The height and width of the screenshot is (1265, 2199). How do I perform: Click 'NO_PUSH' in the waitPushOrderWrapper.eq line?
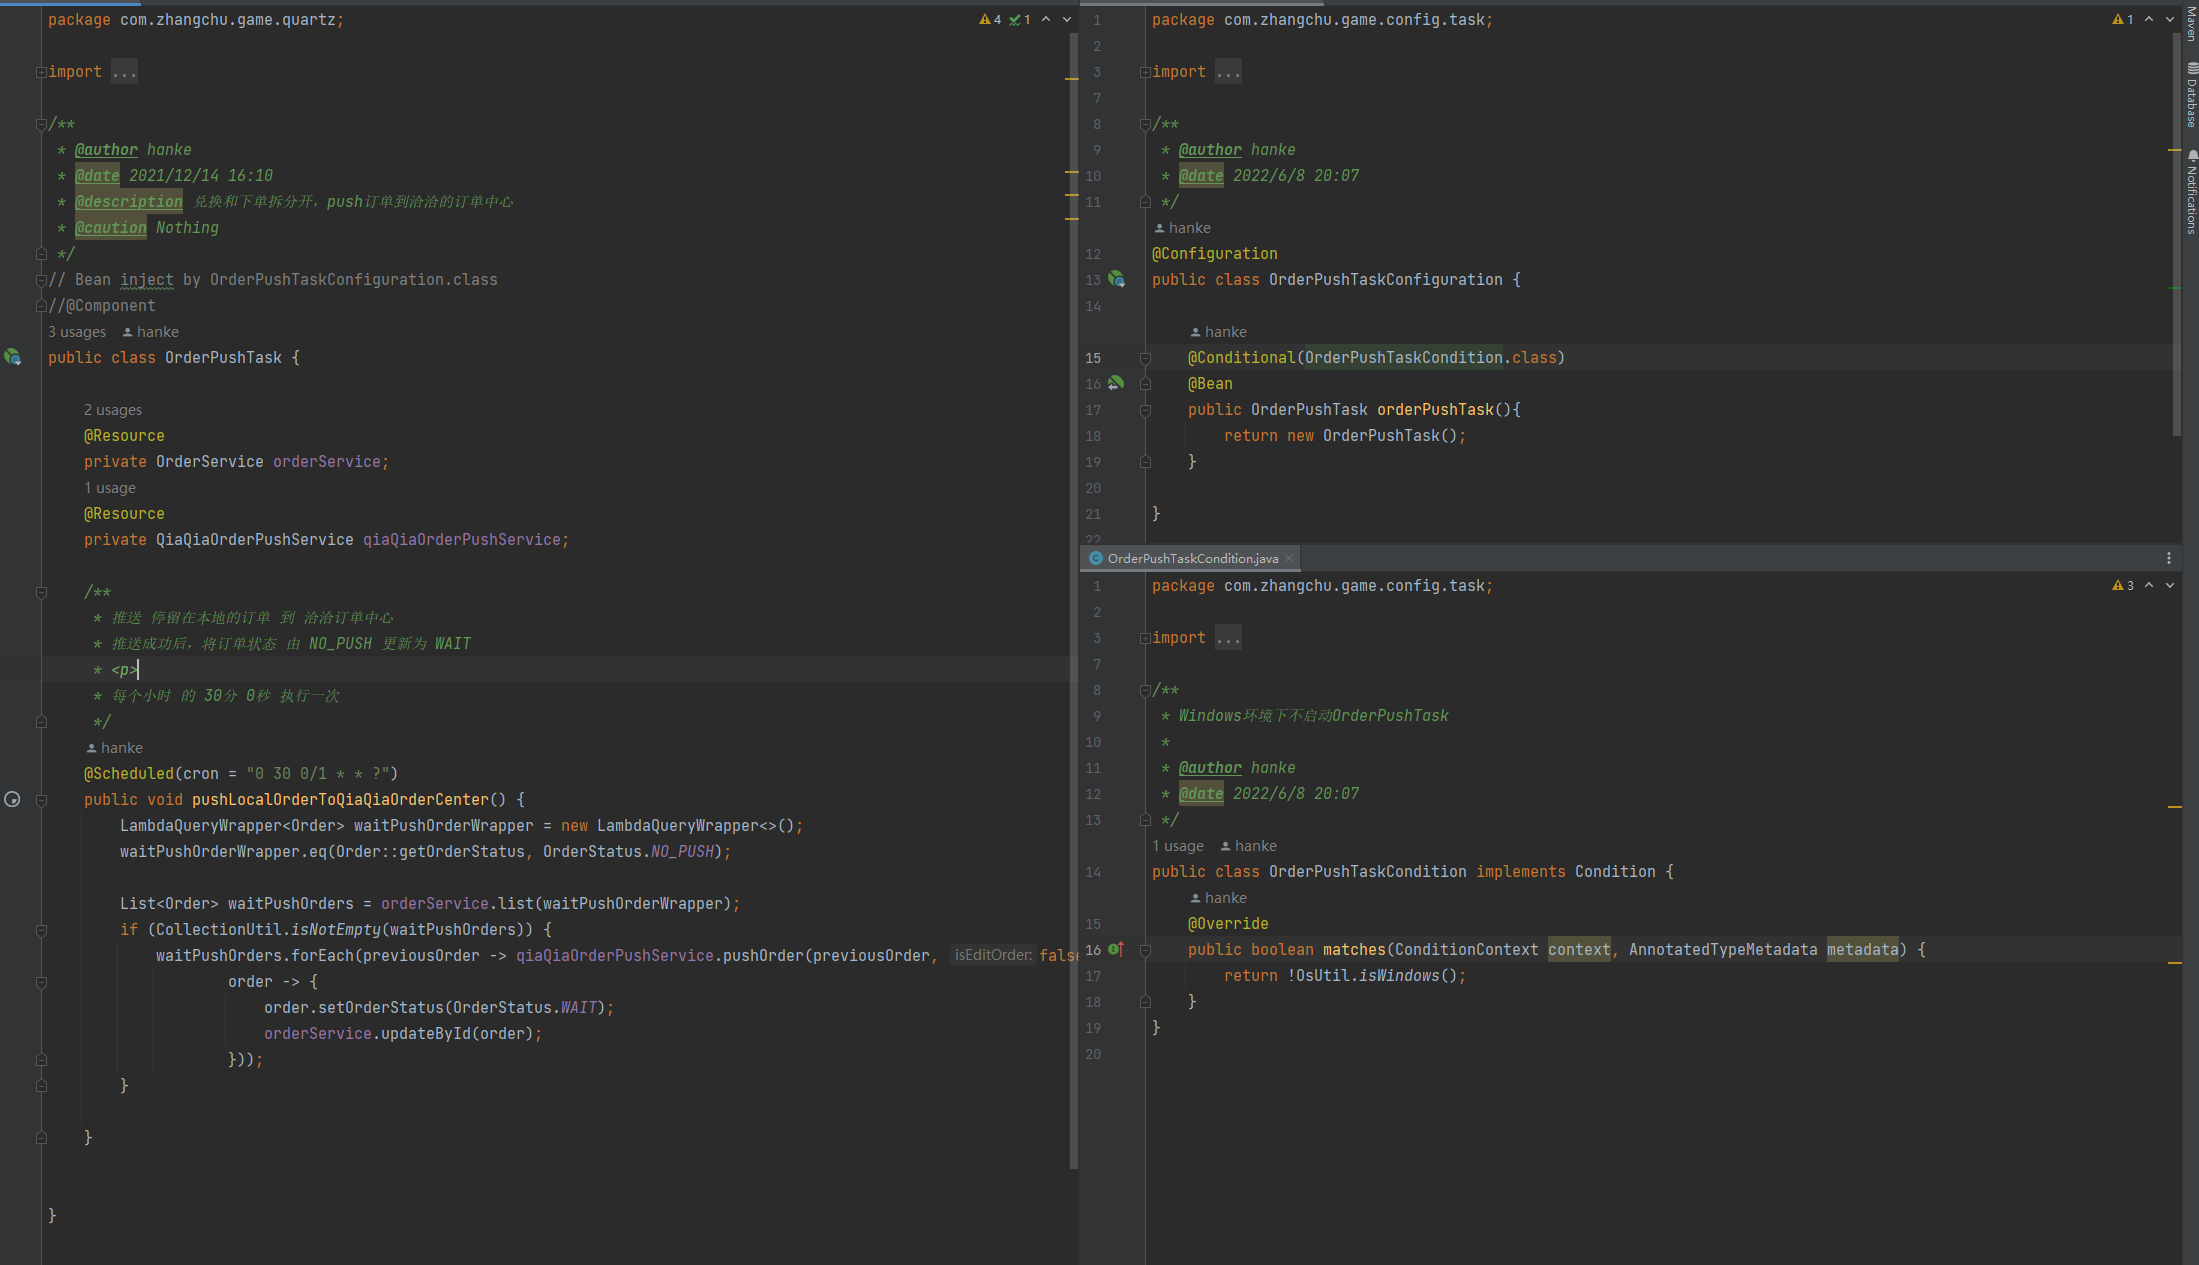[x=682, y=852]
